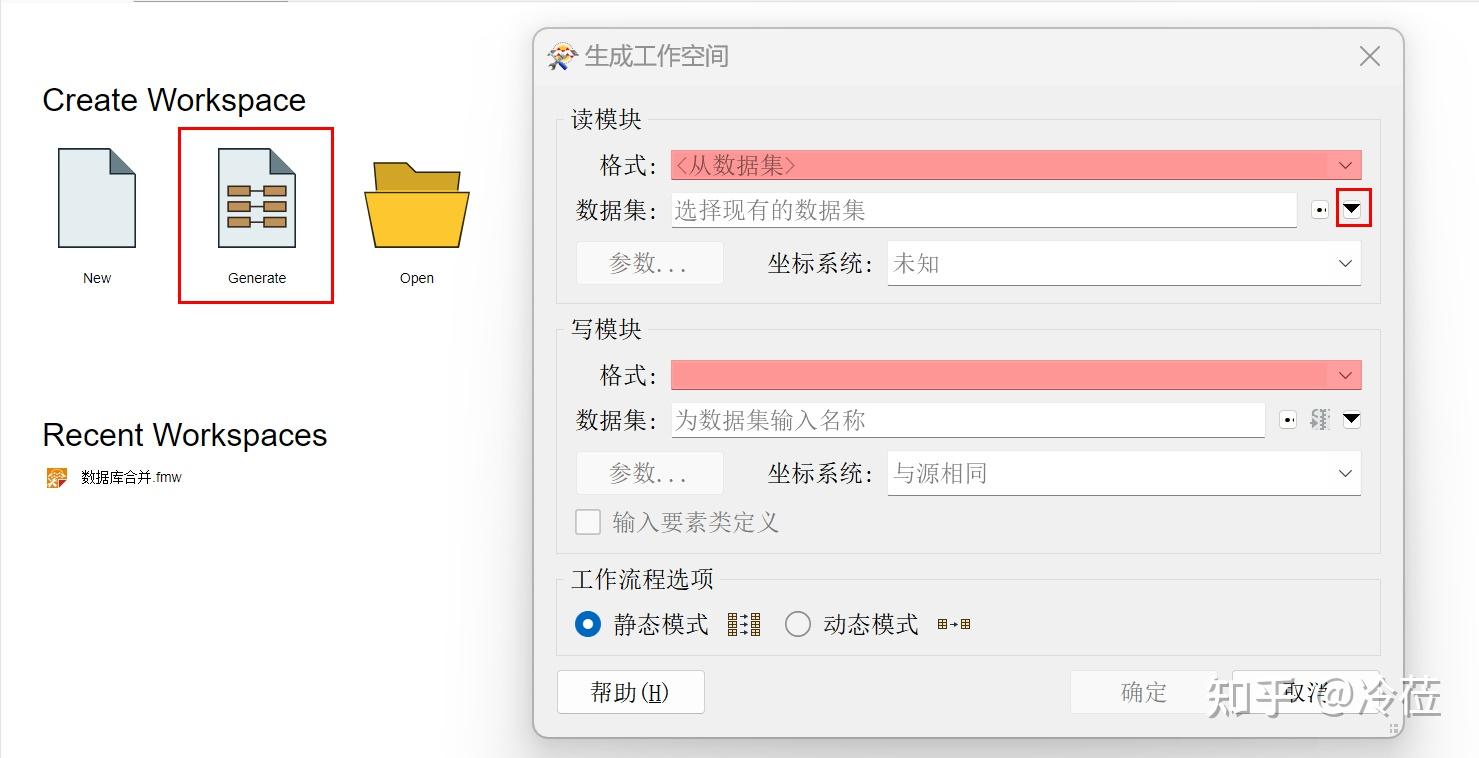
Task: Click the 取消 button
Action: 1306,691
